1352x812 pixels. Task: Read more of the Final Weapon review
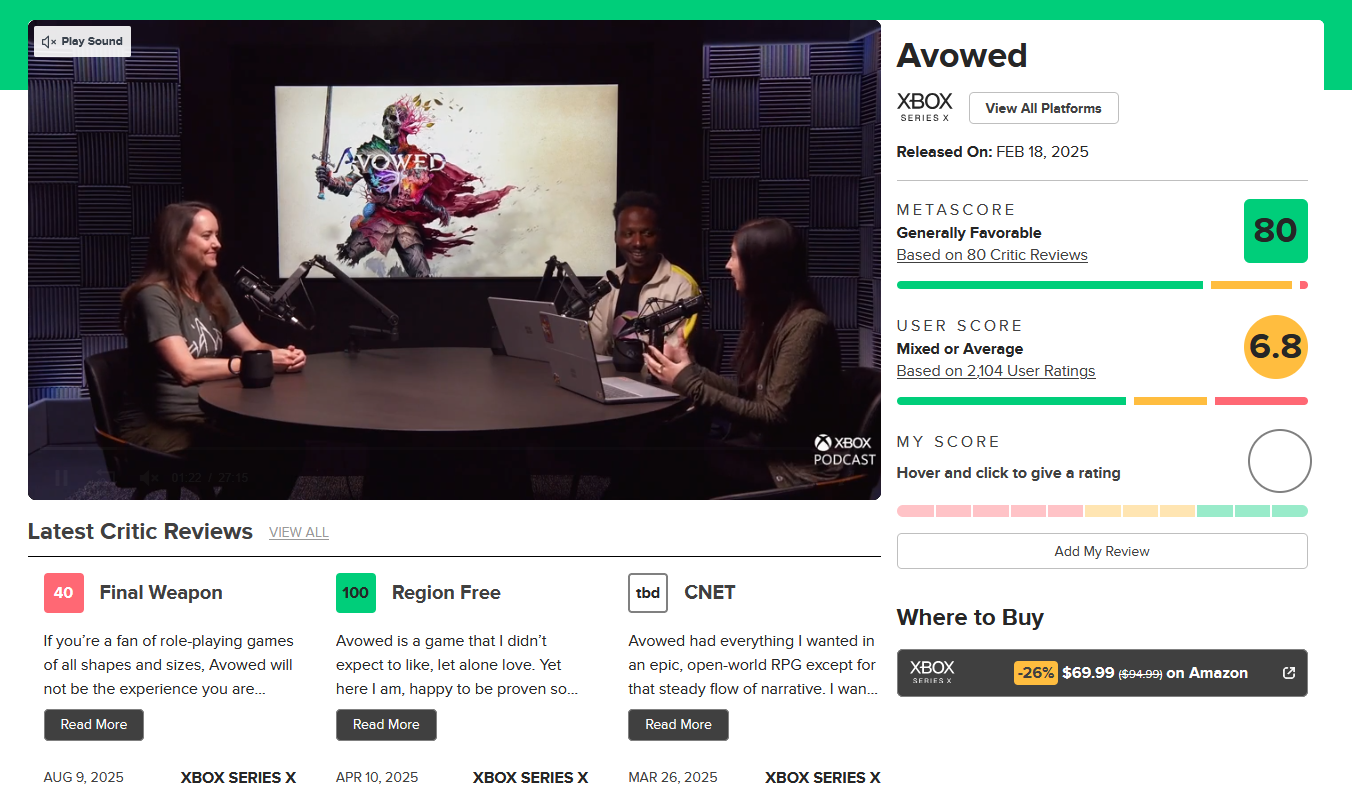click(x=94, y=725)
